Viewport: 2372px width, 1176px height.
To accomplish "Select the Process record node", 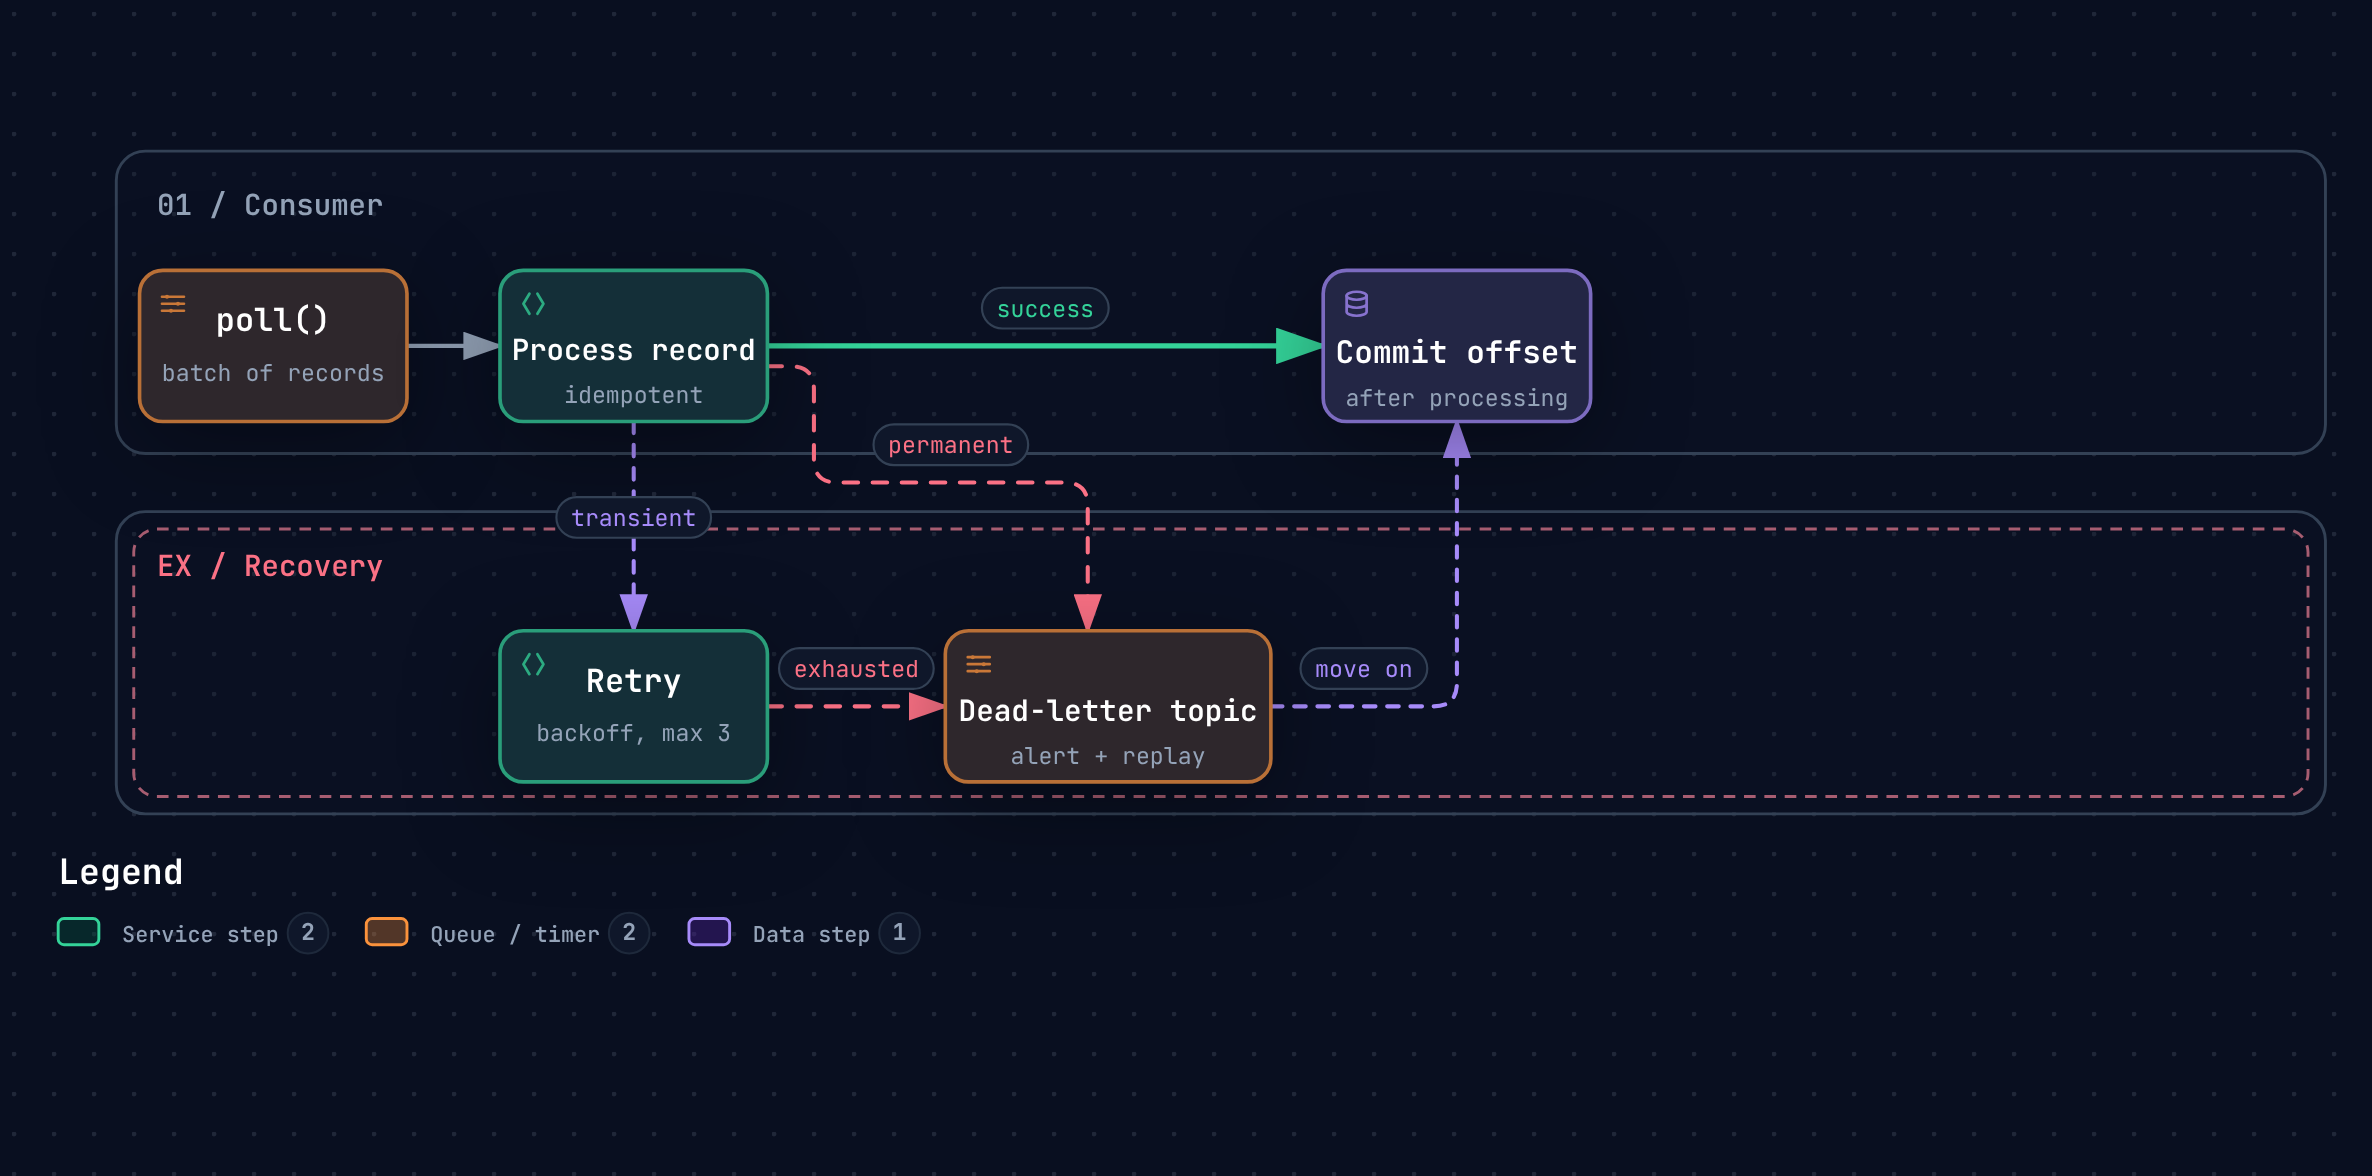I will (x=633, y=346).
